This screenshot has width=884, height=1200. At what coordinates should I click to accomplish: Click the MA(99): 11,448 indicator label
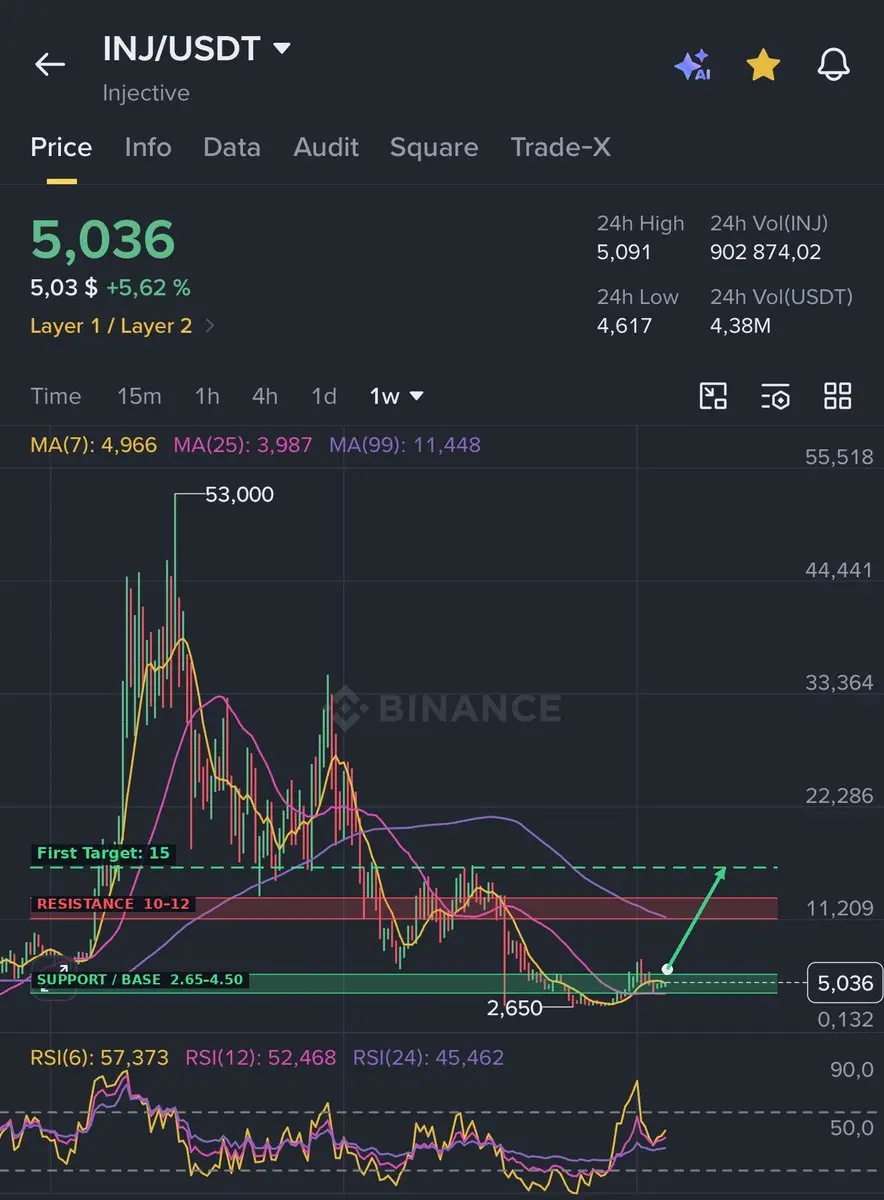[405, 445]
